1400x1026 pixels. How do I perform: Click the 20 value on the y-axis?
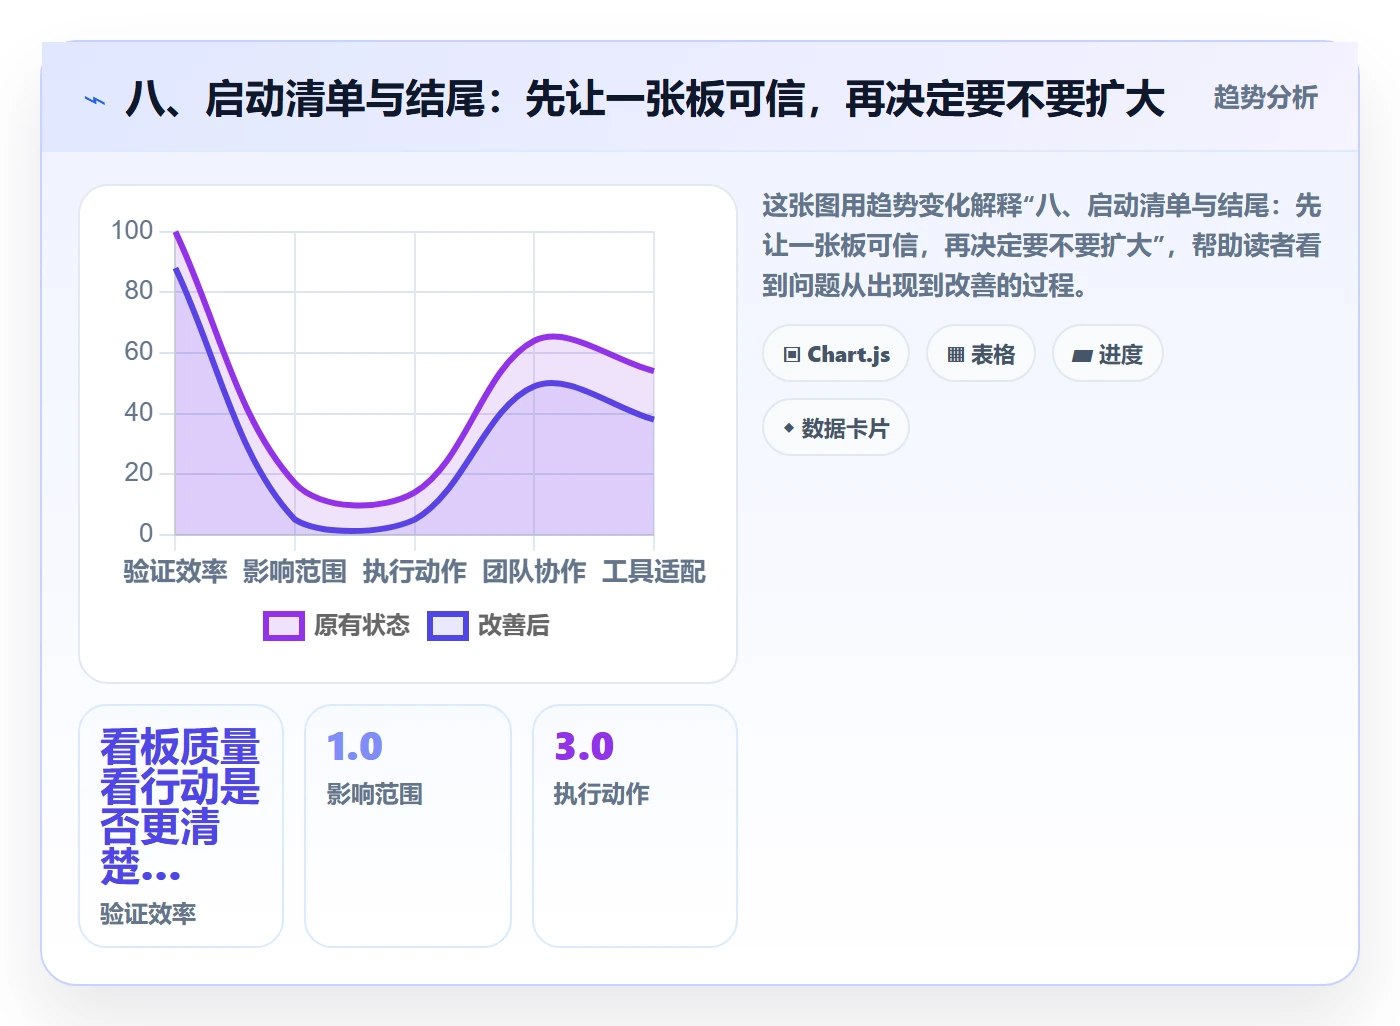click(139, 473)
